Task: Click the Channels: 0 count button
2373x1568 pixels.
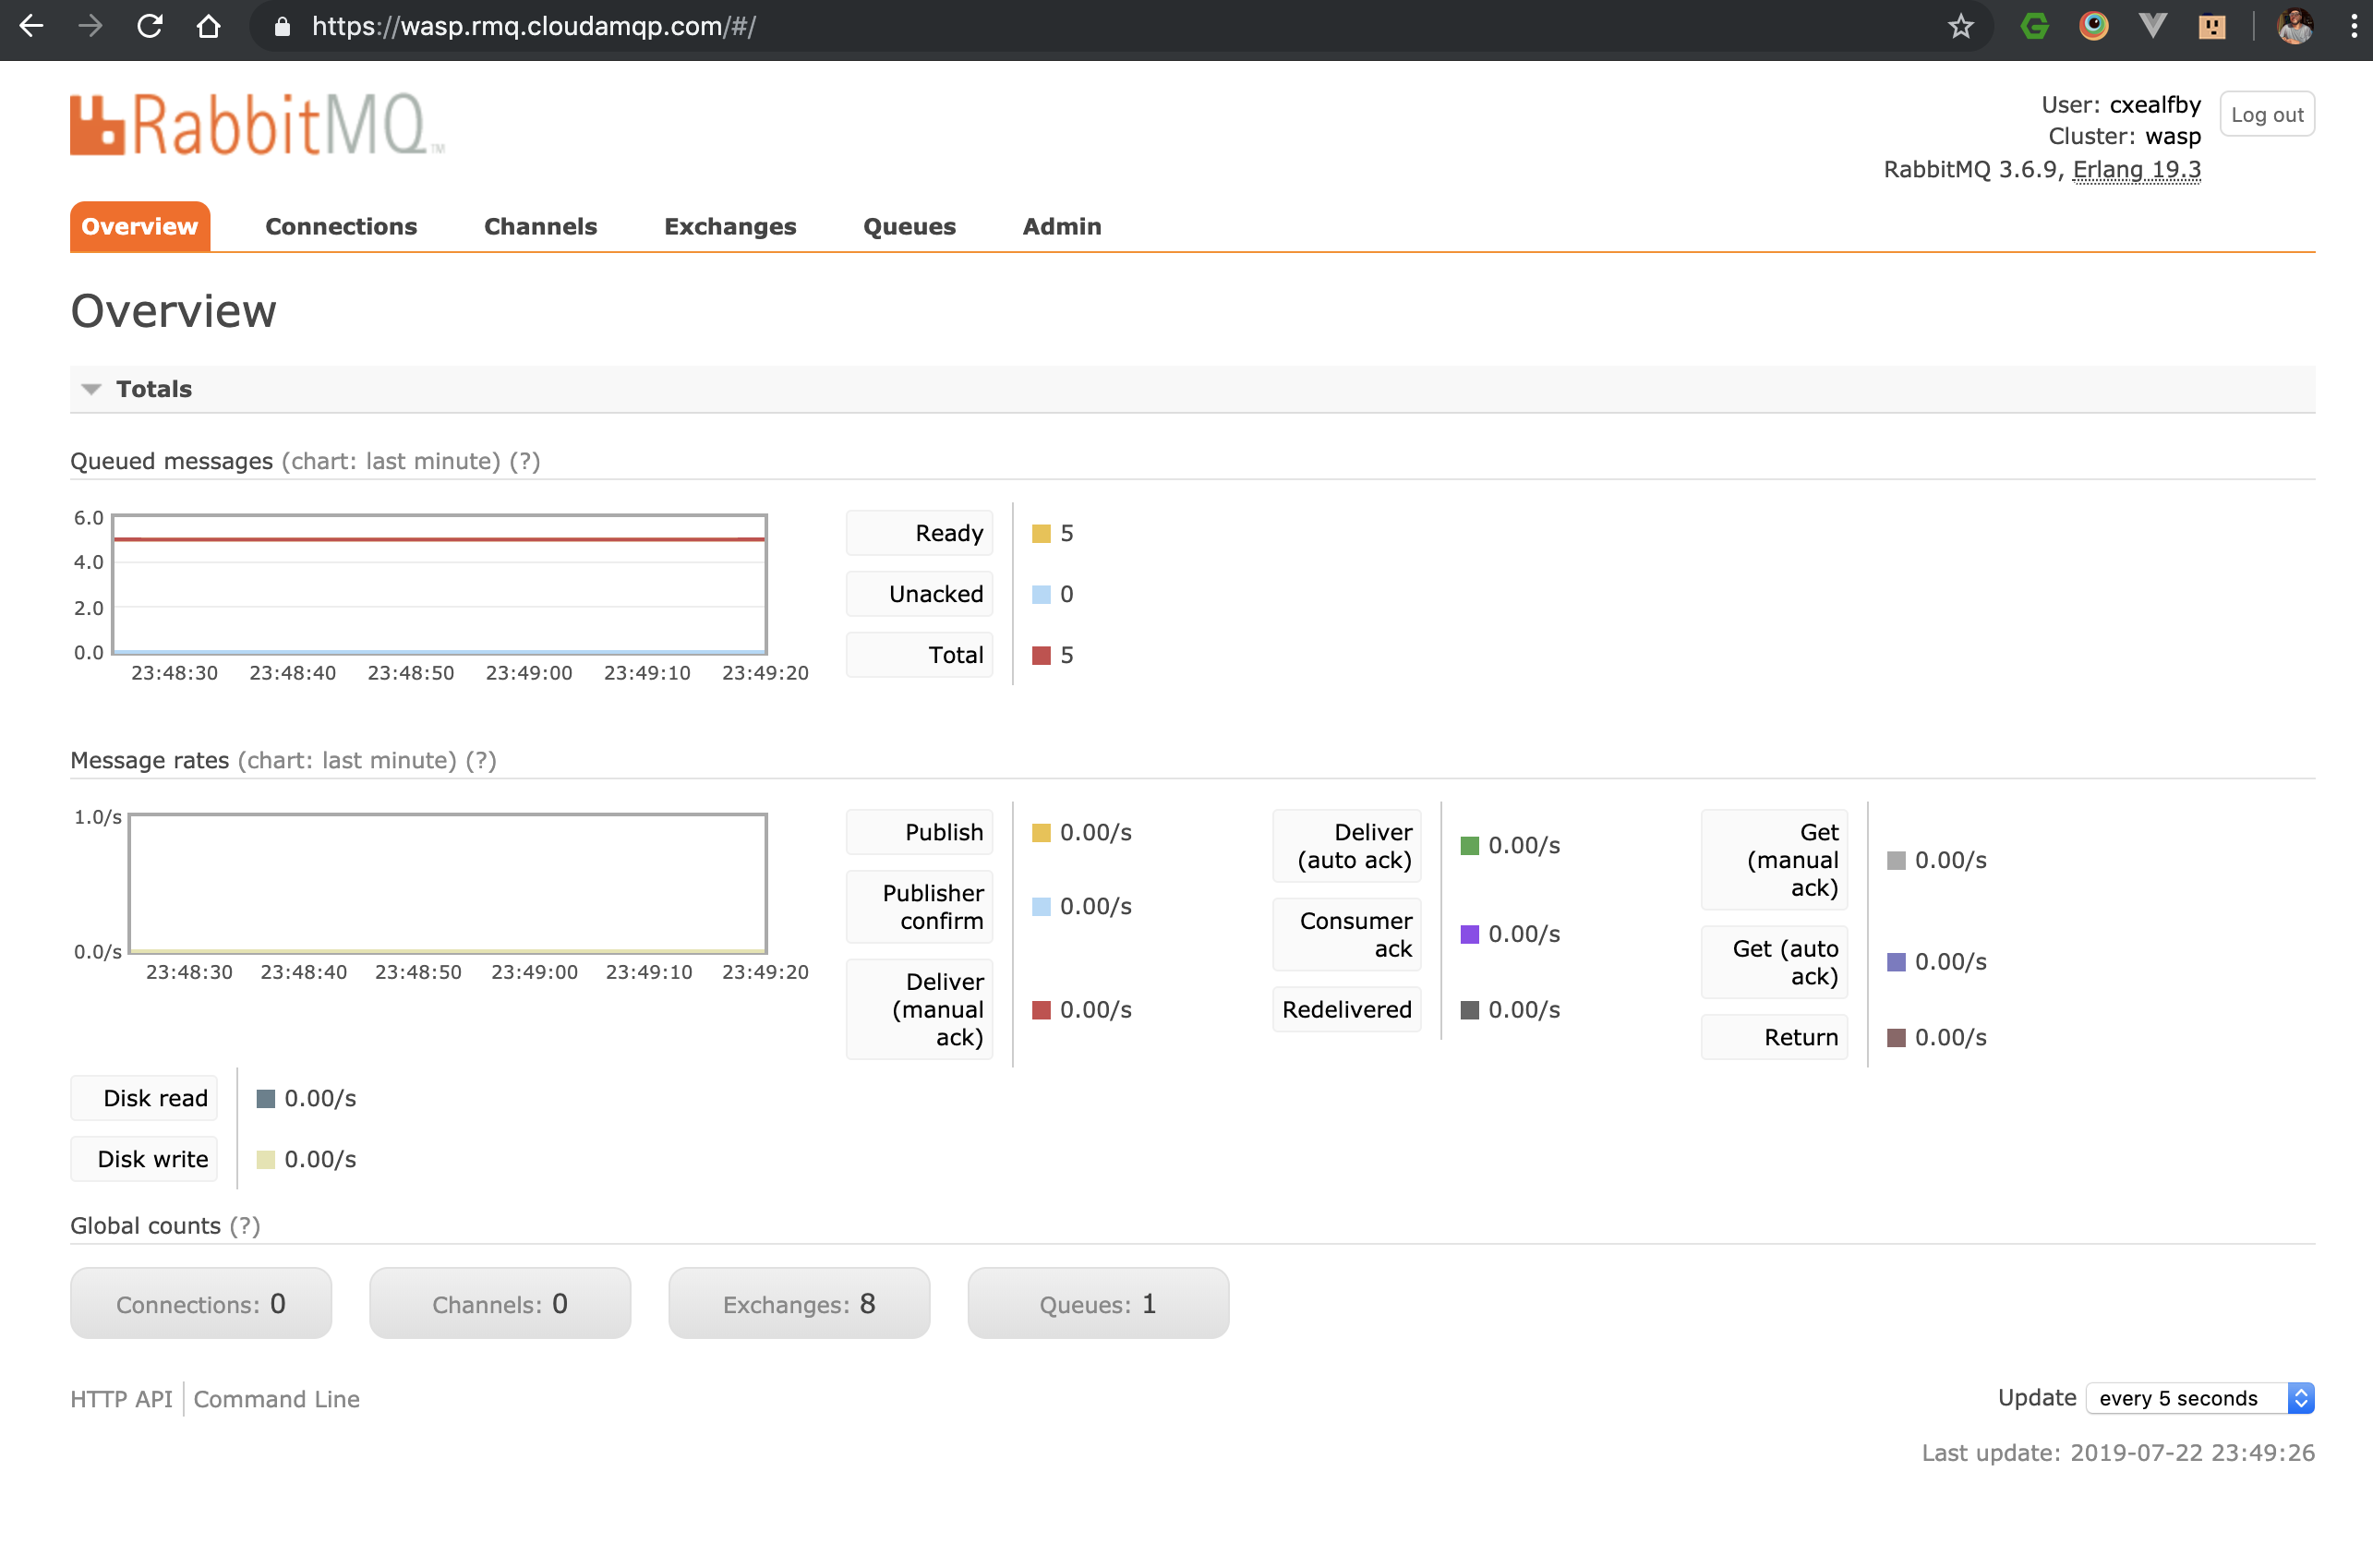Action: click(x=500, y=1303)
